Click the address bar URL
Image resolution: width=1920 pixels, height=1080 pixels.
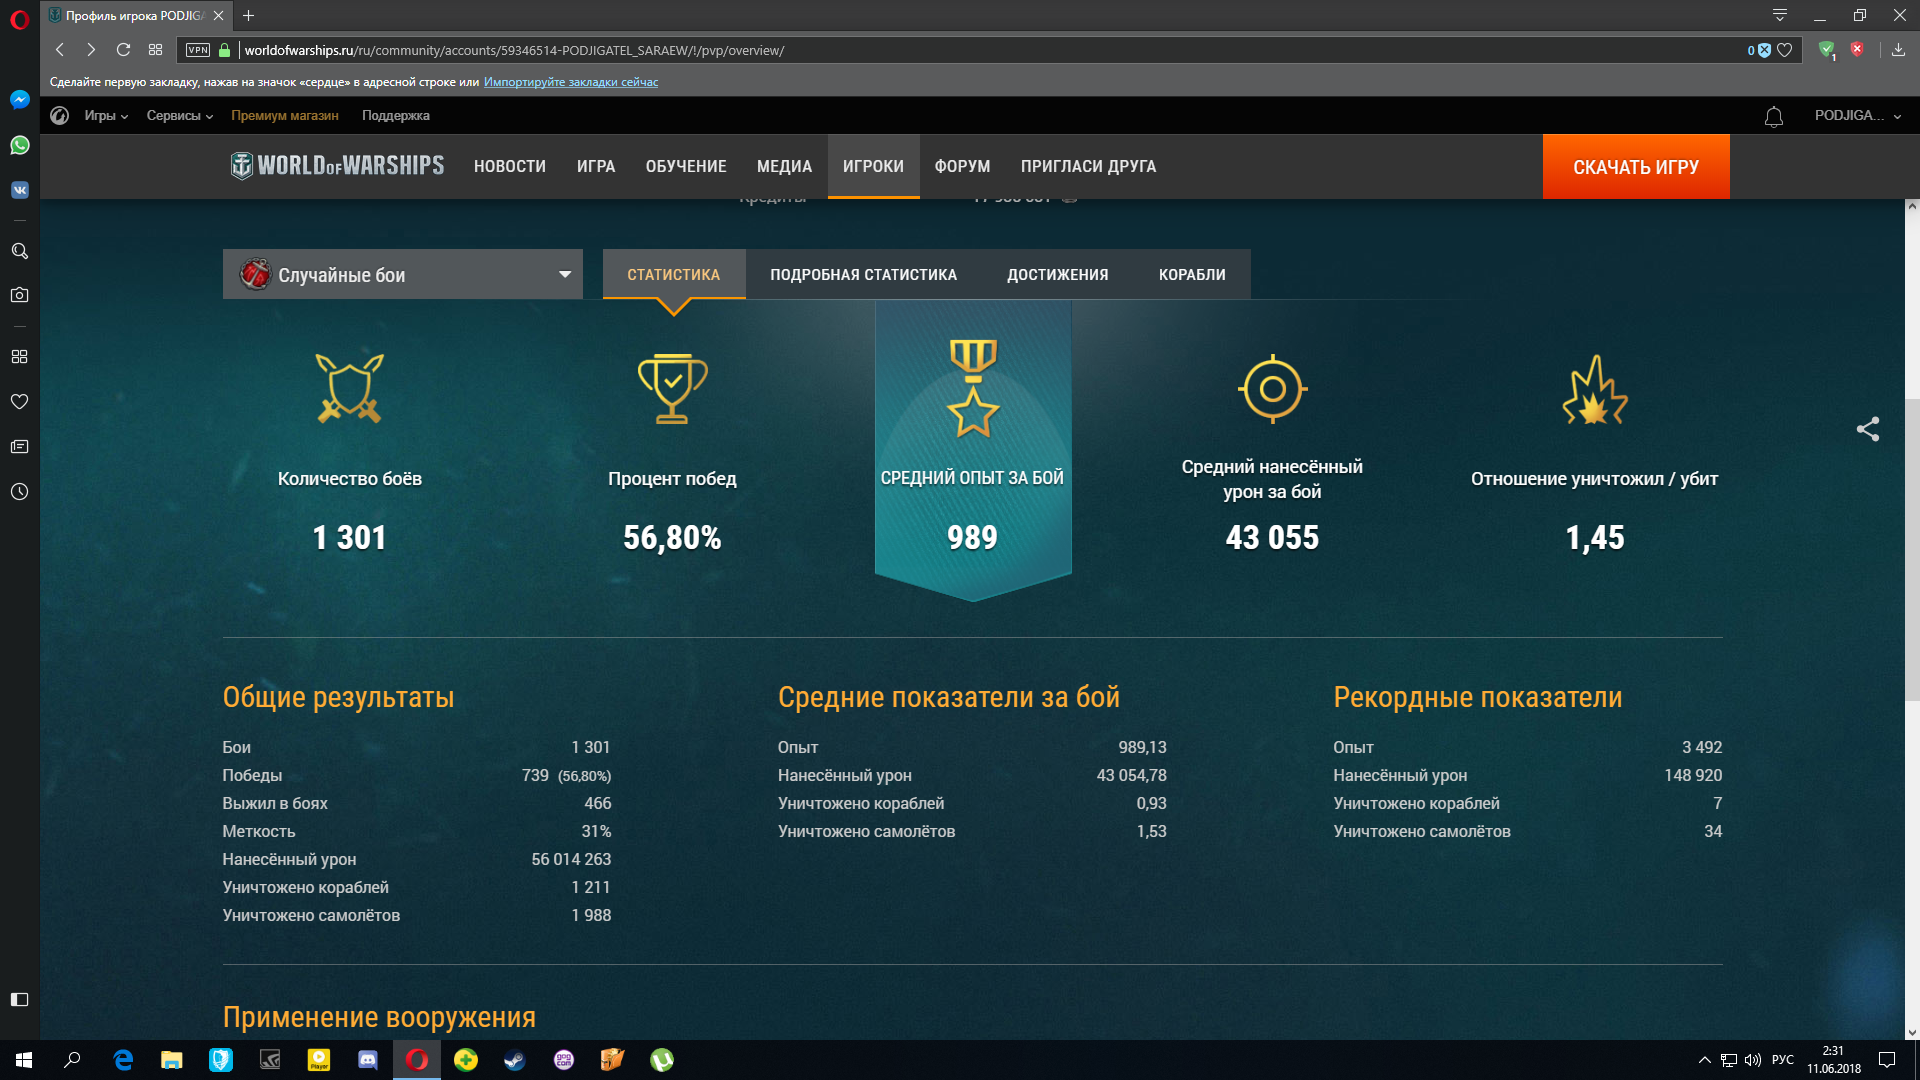(514, 50)
